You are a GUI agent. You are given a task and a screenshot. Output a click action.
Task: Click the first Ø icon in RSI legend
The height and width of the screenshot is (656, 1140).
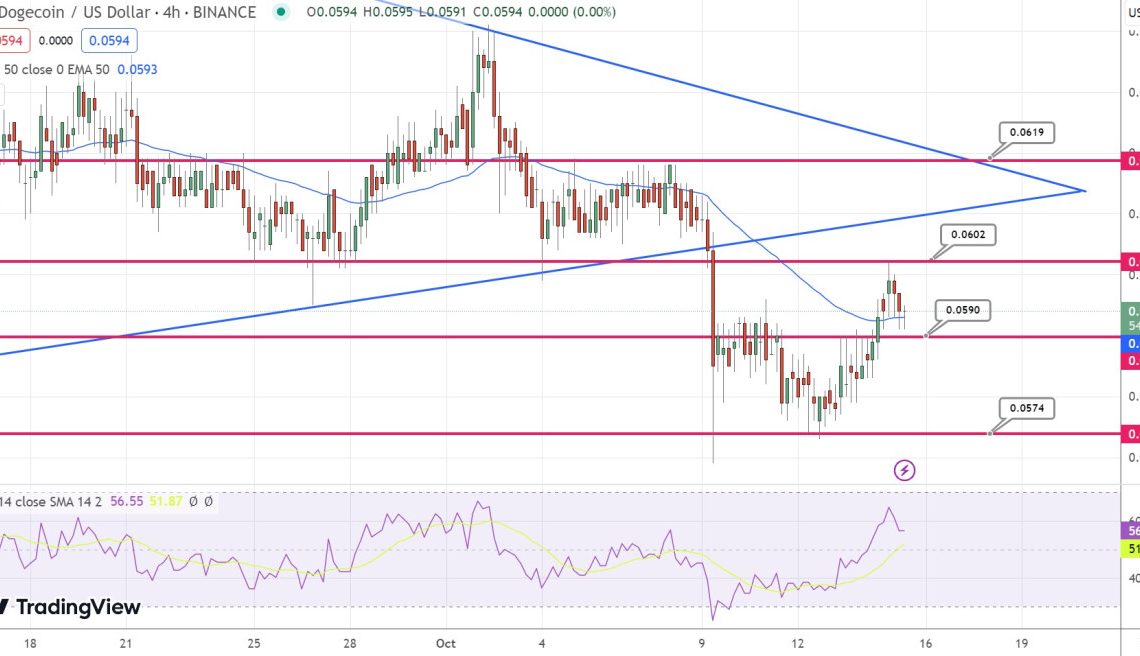194,501
